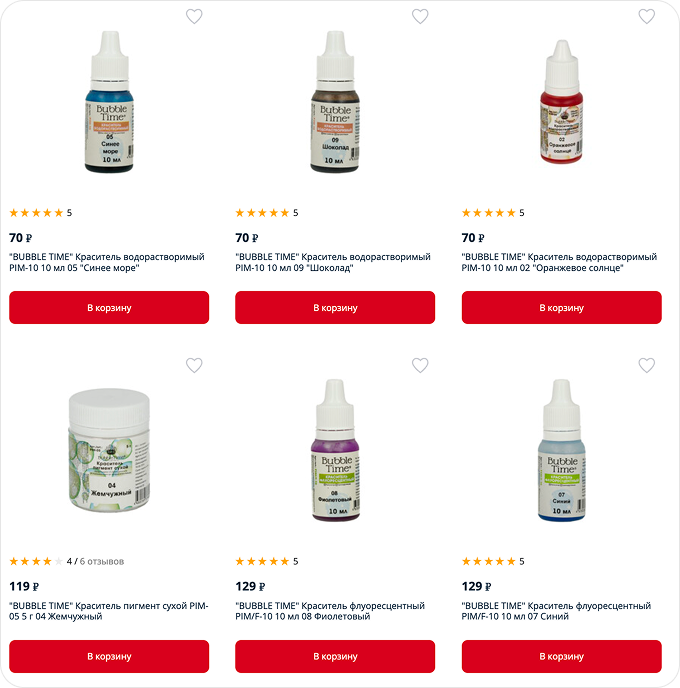The height and width of the screenshot is (688, 680).
Task: Add "Шоколад" dye to cart
Action: coord(335,308)
